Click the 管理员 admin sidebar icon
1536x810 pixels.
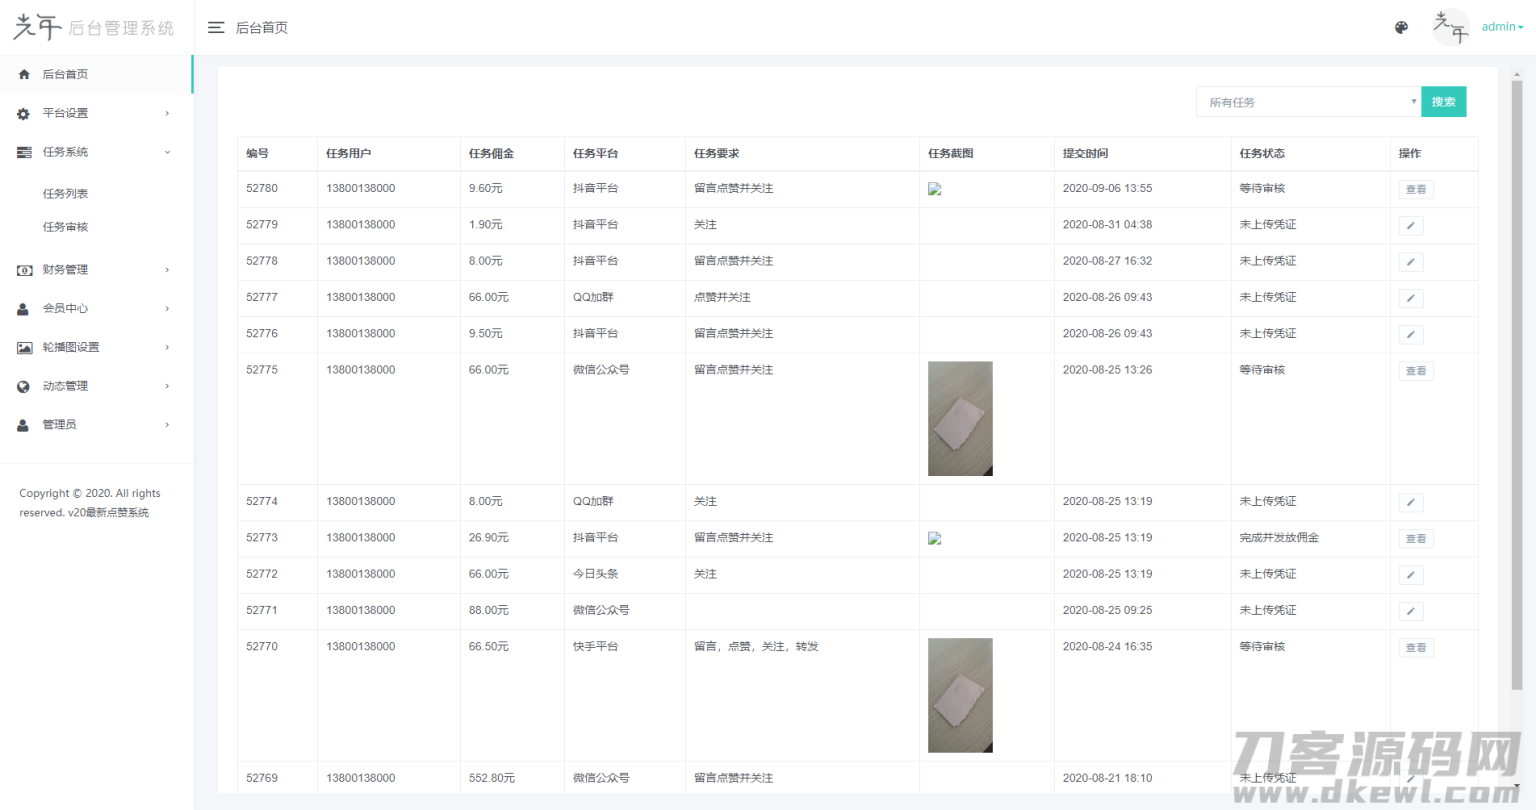22,424
